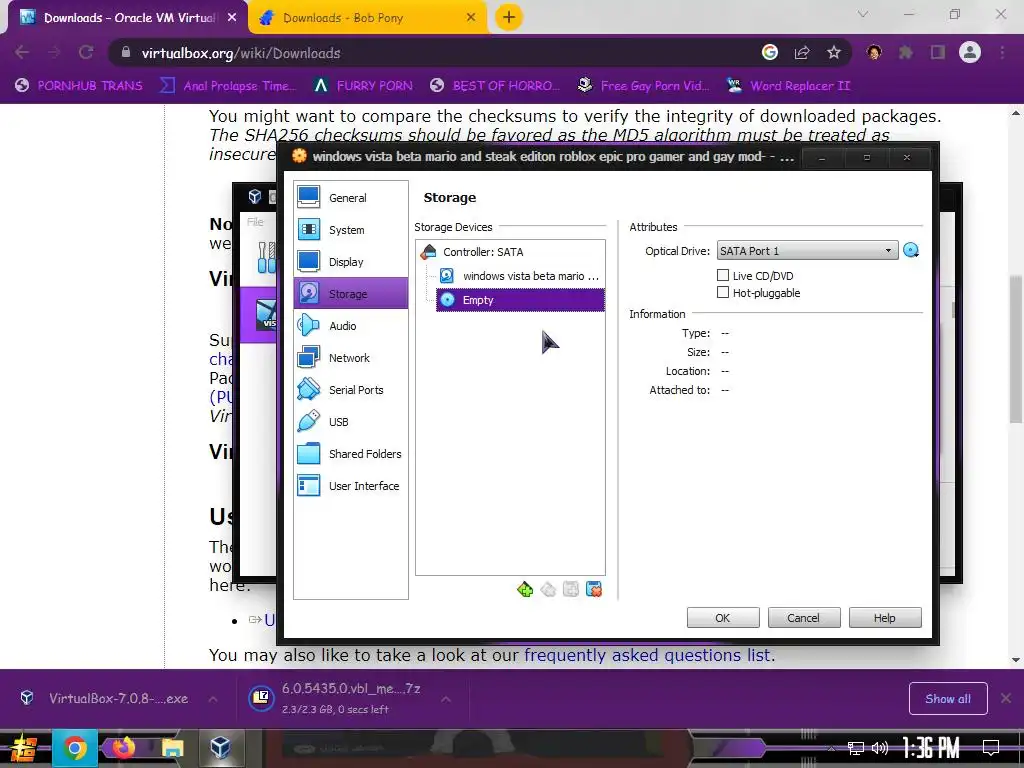This screenshot has height=768, width=1024.
Task: Open Network settings category
Action: click(x=351, y=357)
